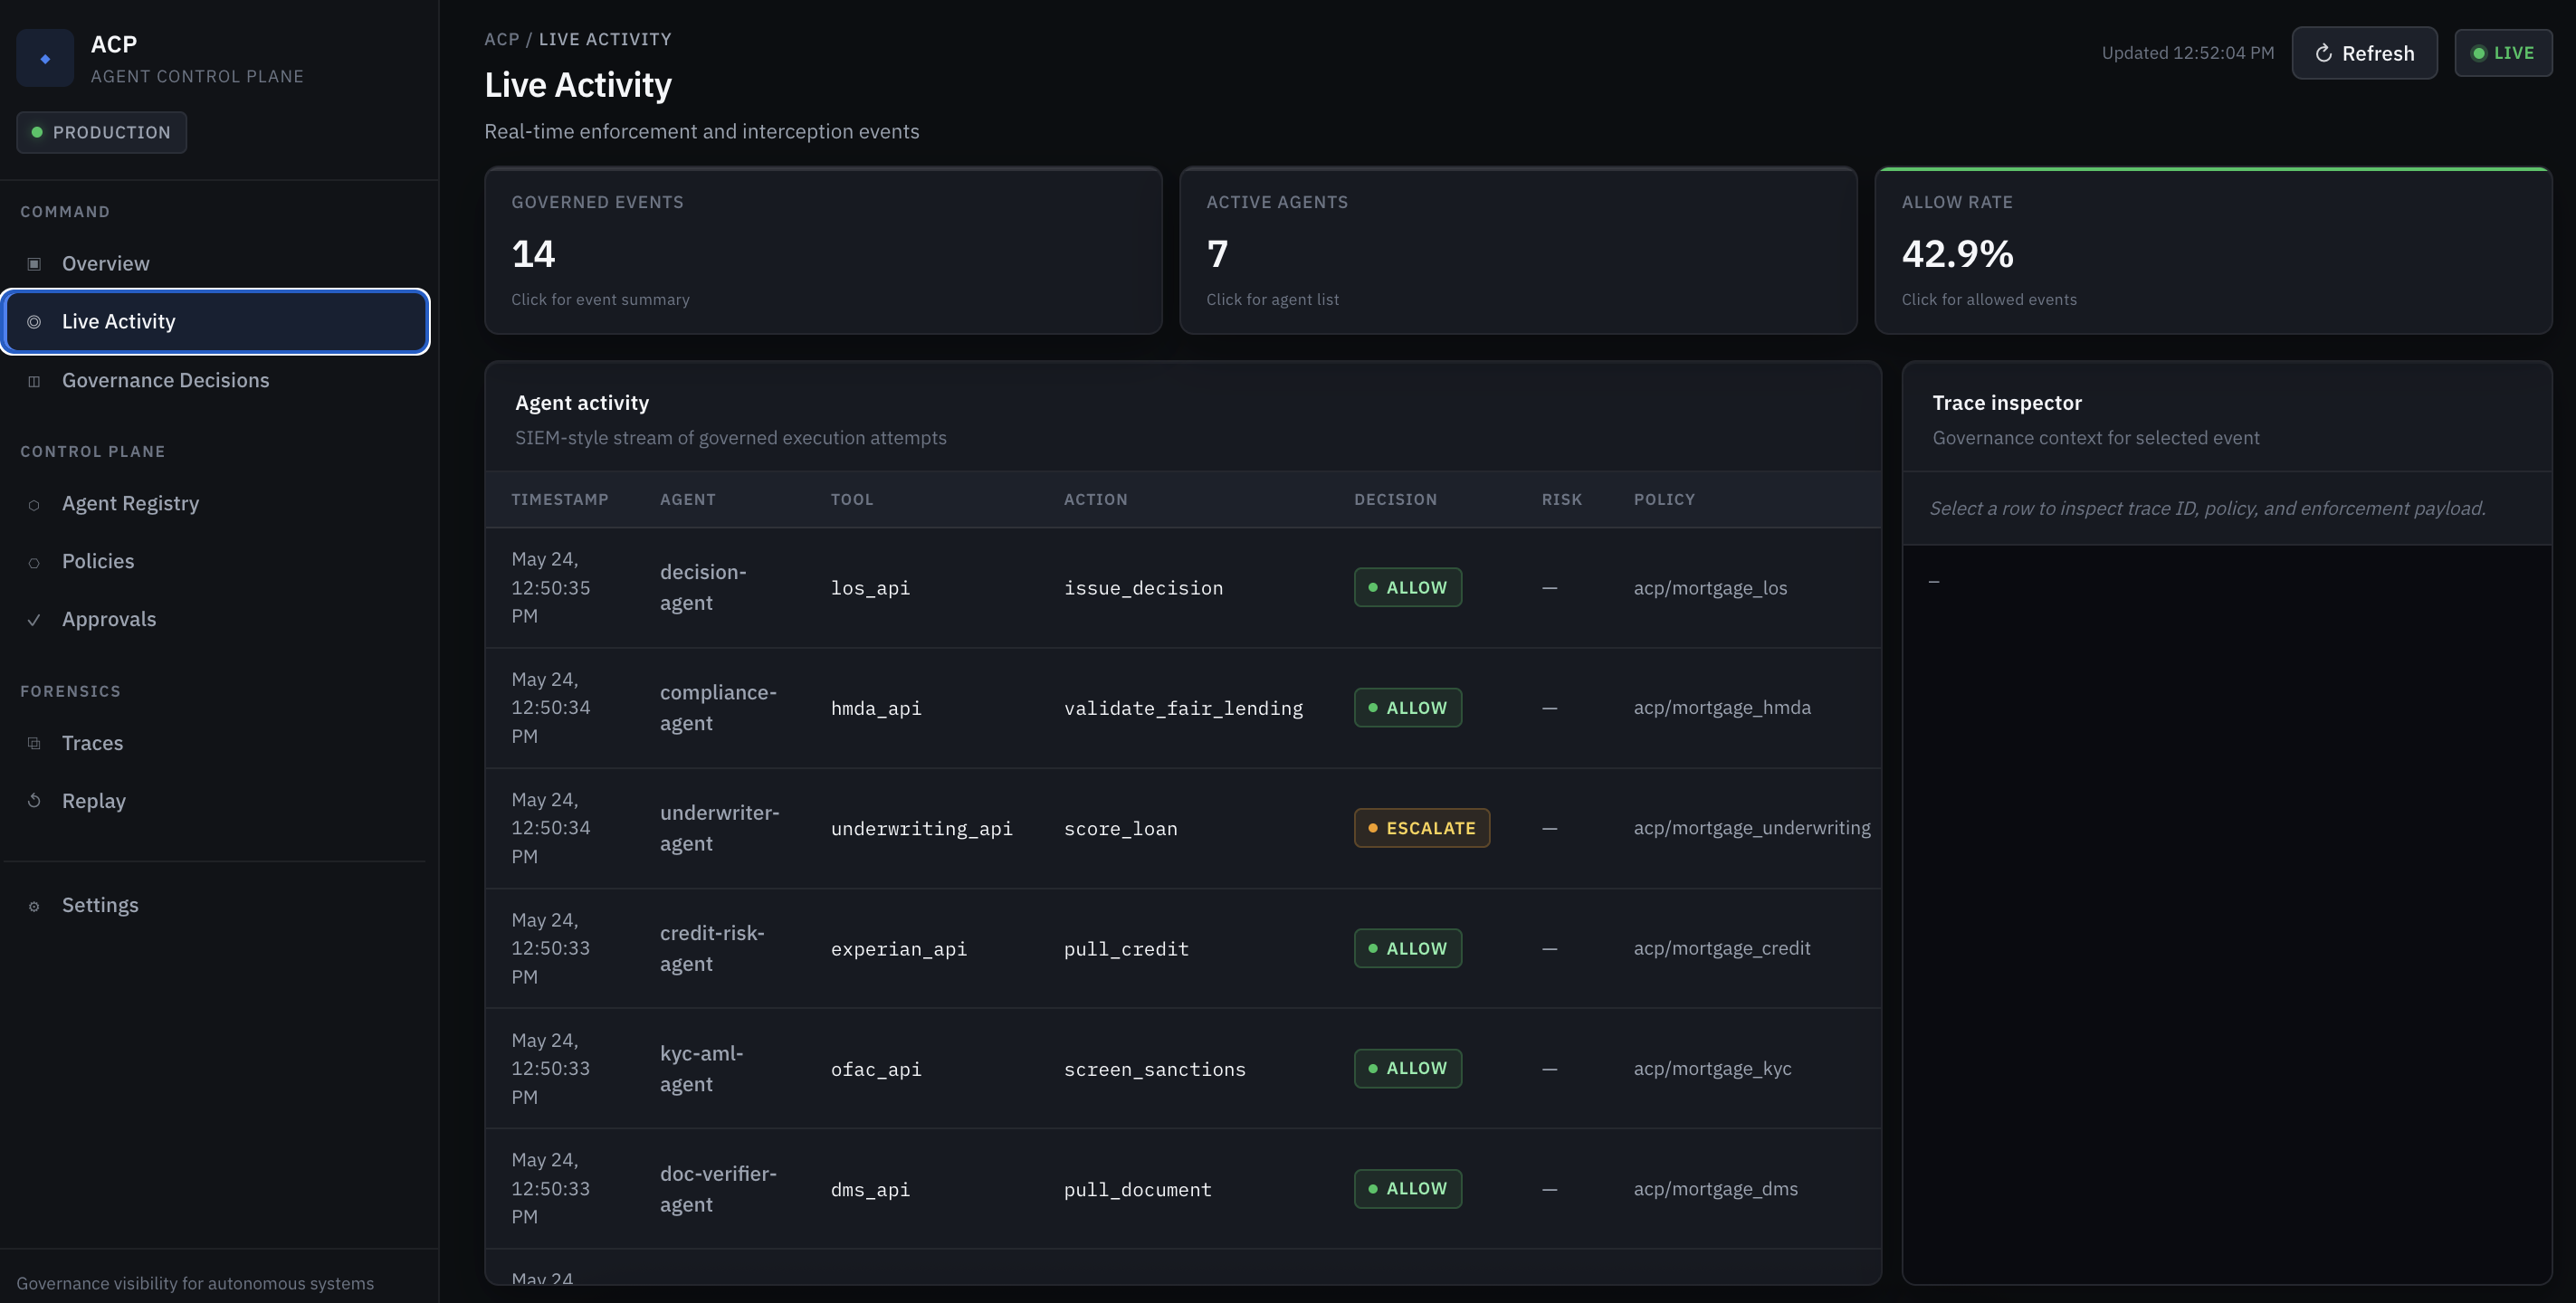Click the refresh arrow icon in Refresh button
The height and width of the screenshot is (1303, 2576).
pyautogui.click(x=2324, y=53)
